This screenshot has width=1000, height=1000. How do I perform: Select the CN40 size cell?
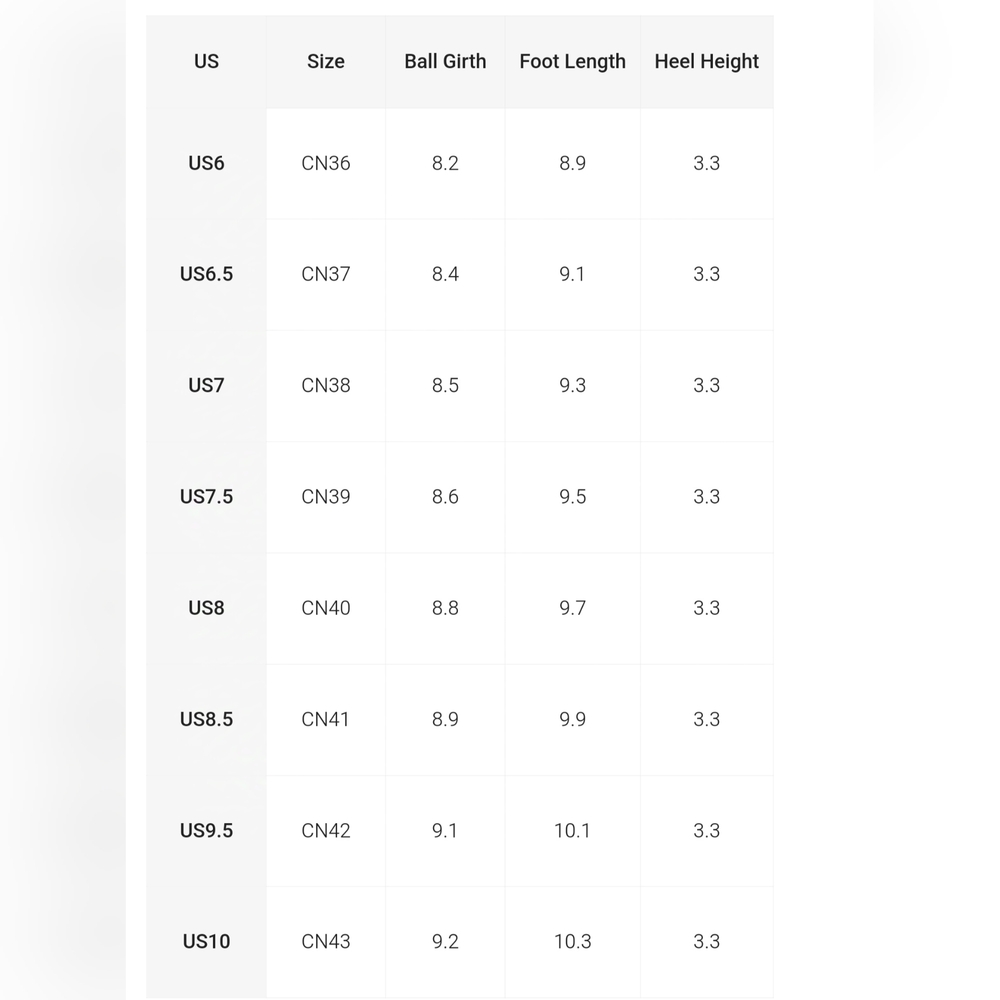[325, 608]
